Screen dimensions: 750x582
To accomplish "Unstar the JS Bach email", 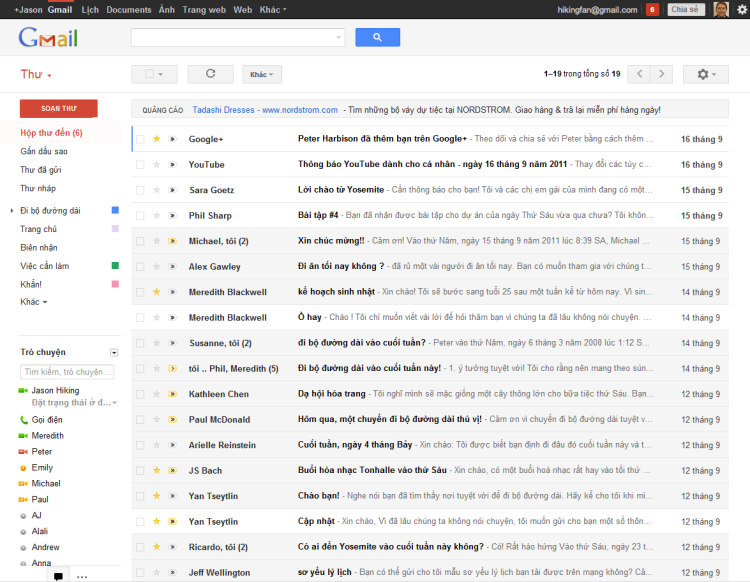I will click(x=156, y=471).
